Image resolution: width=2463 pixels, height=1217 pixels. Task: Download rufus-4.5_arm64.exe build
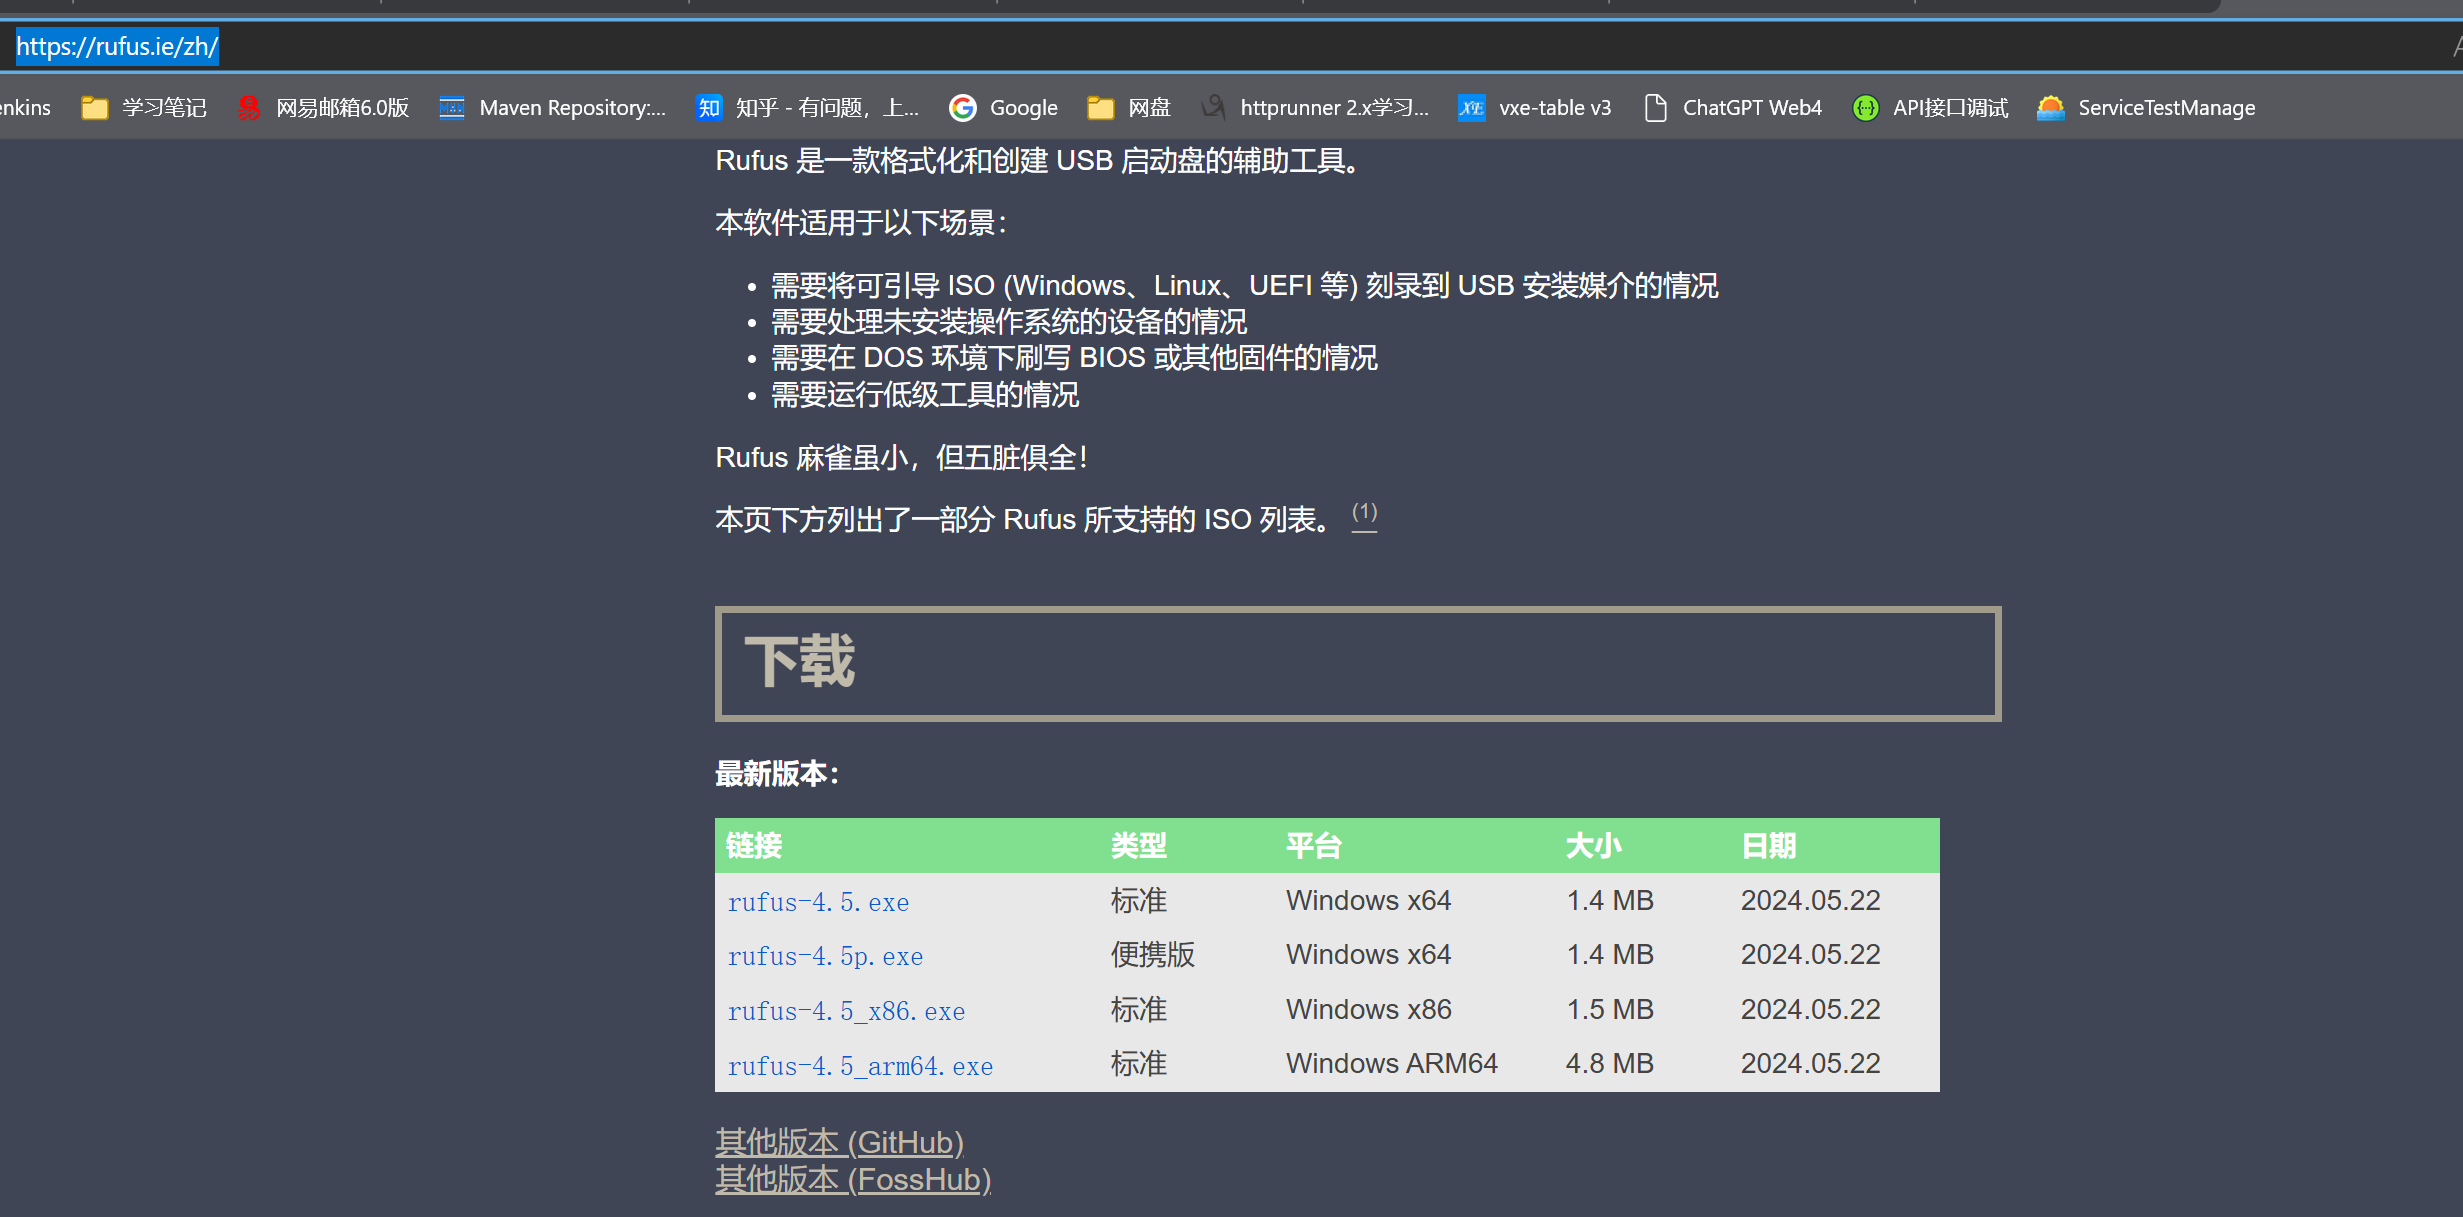[x=860, y=1066]
